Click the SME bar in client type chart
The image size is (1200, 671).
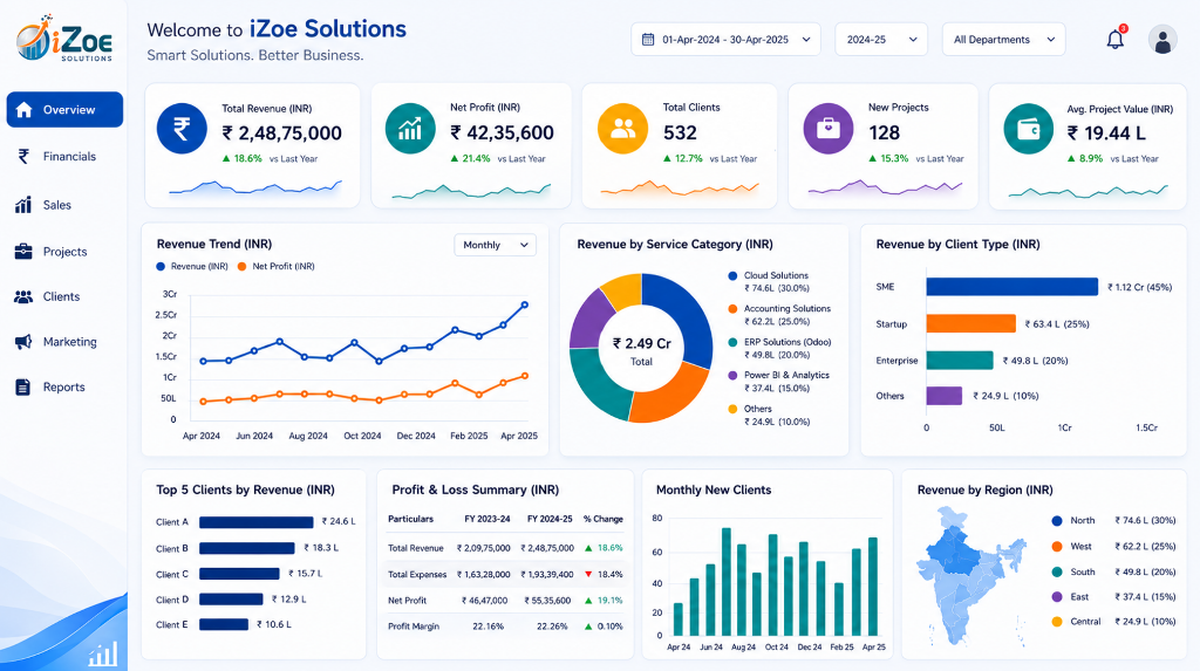click(x=1012, y=287)
